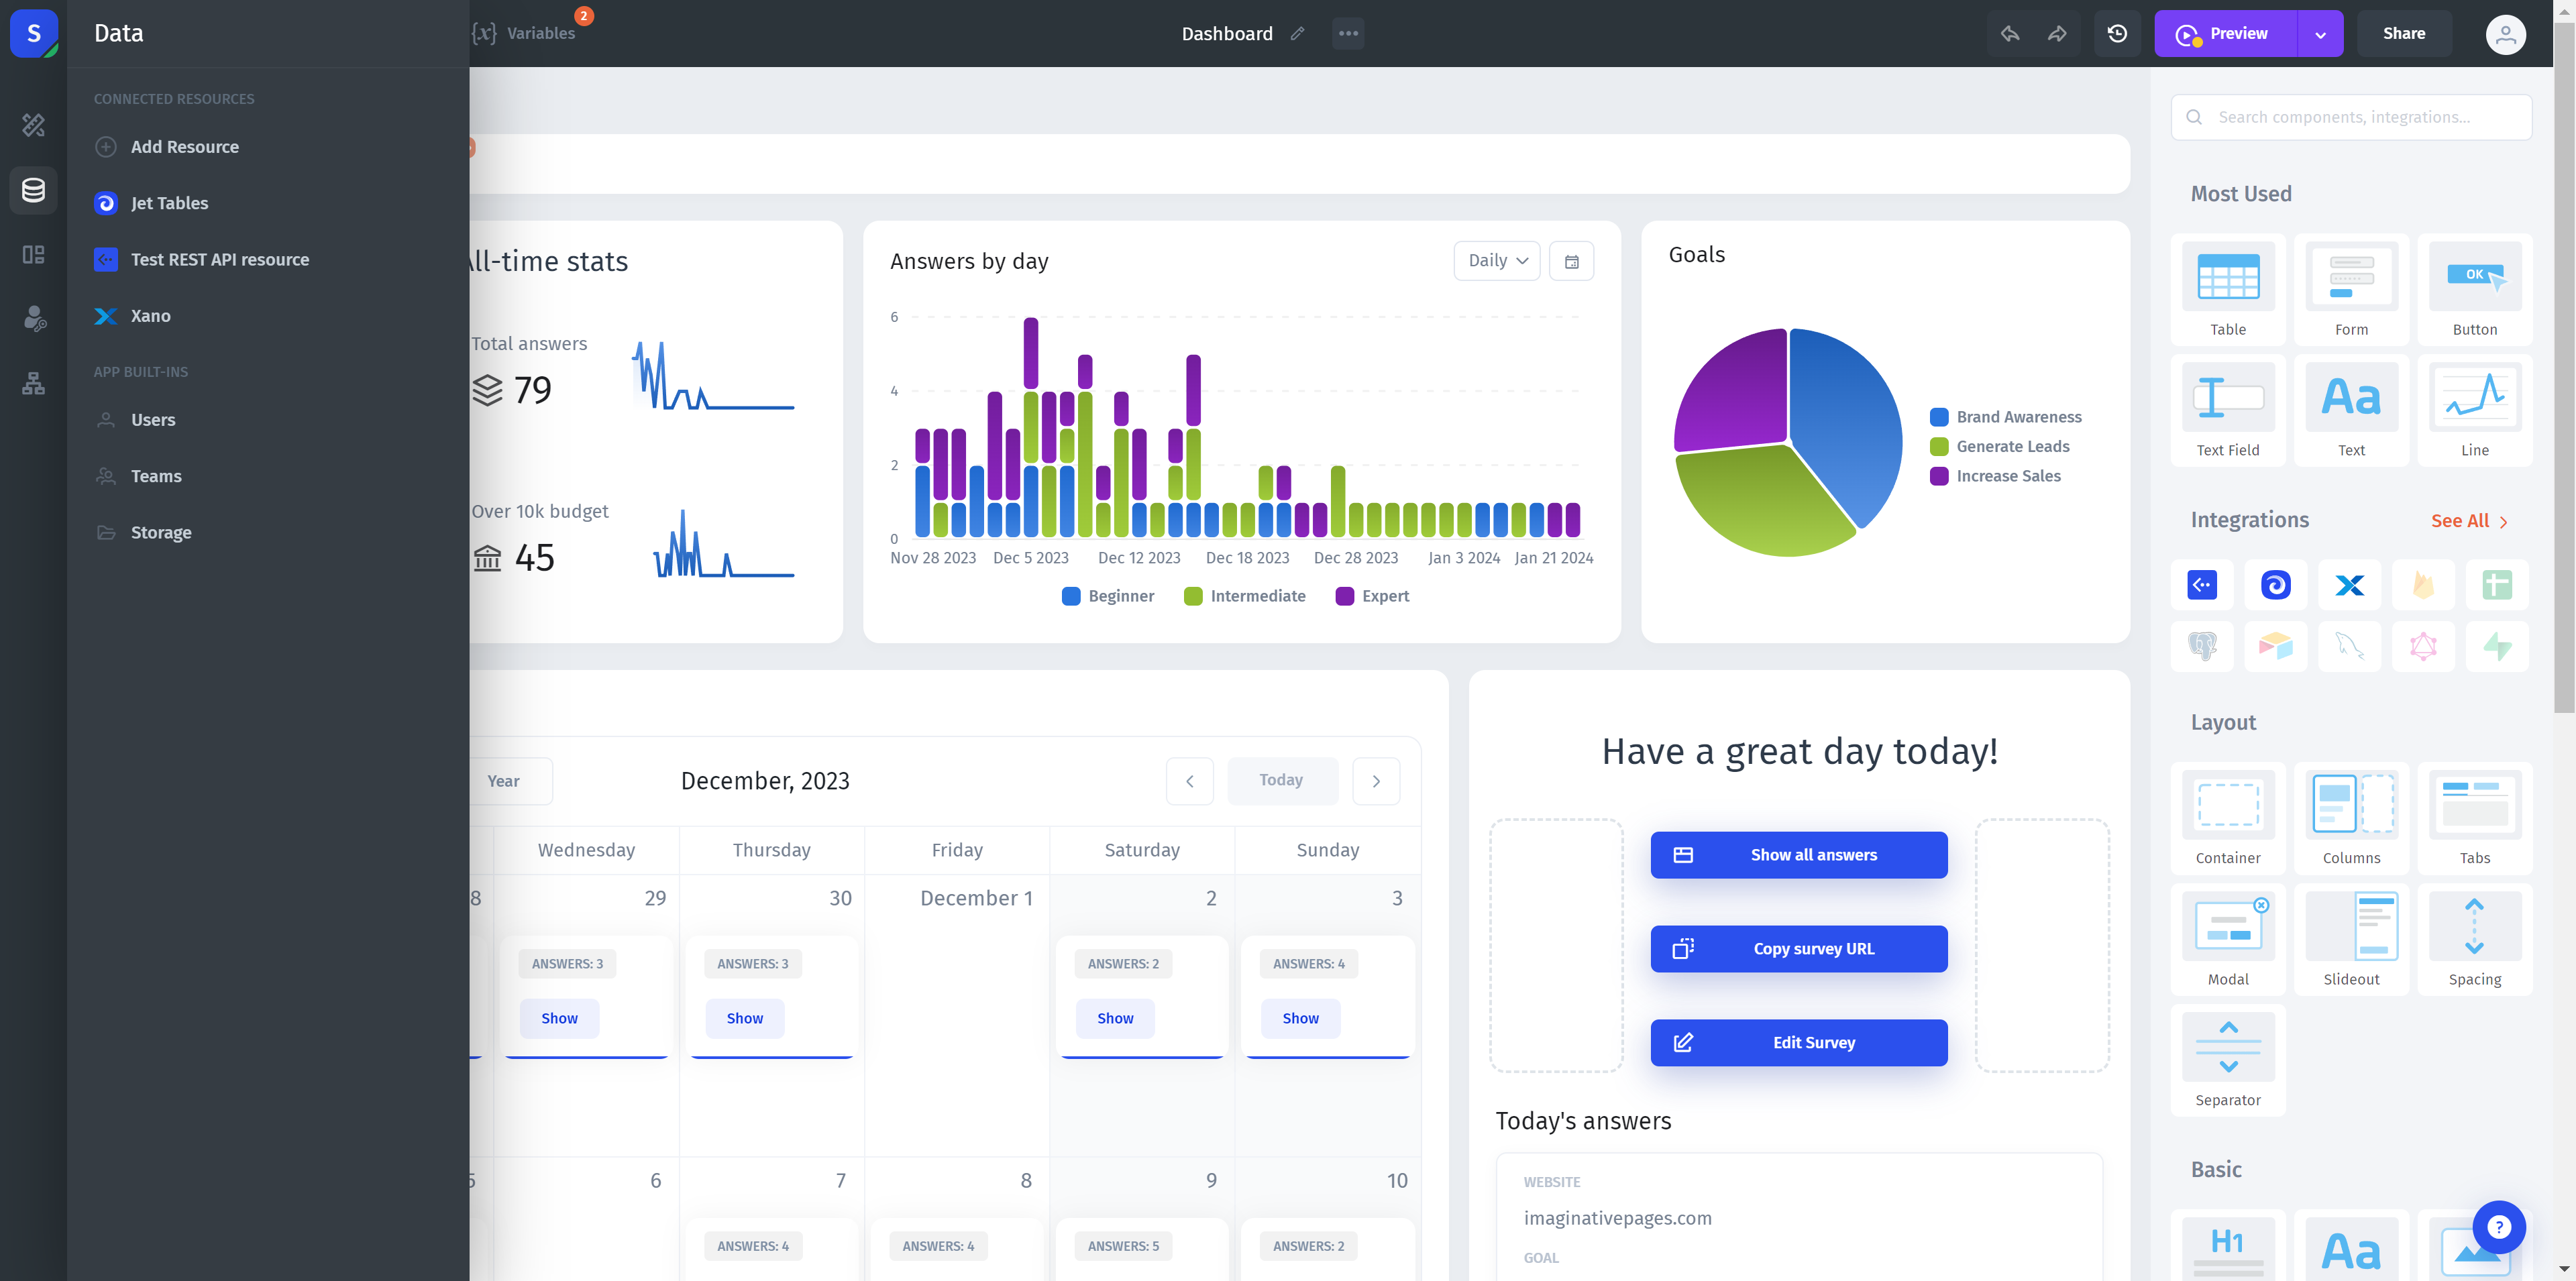Screen dimensions: 2576x1281
Task: Show answers for Thursday the 30th
Action: pos(744,1018)
